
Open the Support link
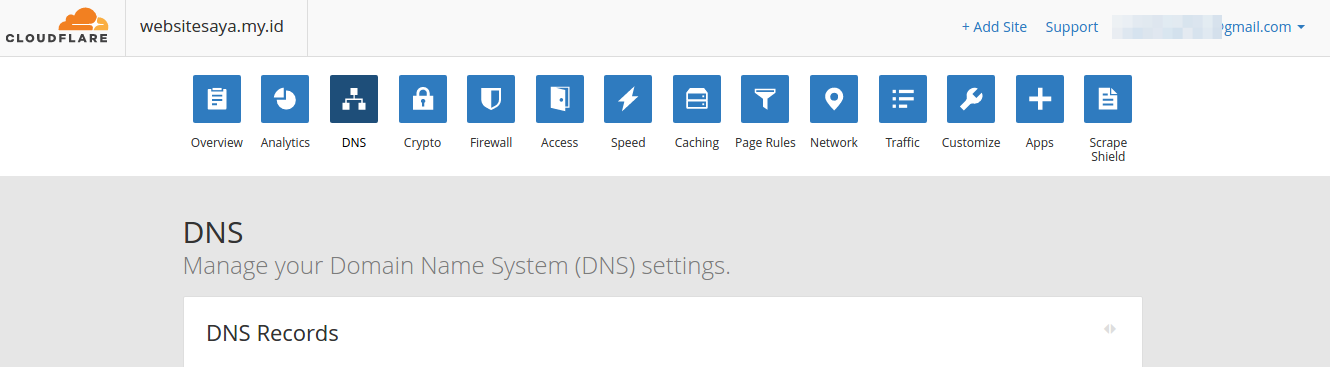(x=1072, y=27)
